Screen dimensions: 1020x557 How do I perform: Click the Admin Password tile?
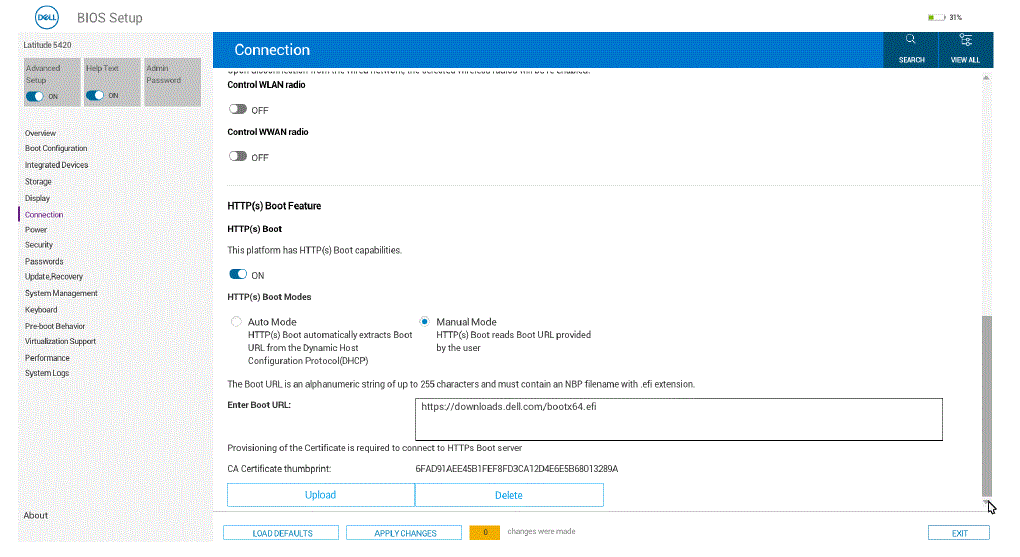pos(172,82)
